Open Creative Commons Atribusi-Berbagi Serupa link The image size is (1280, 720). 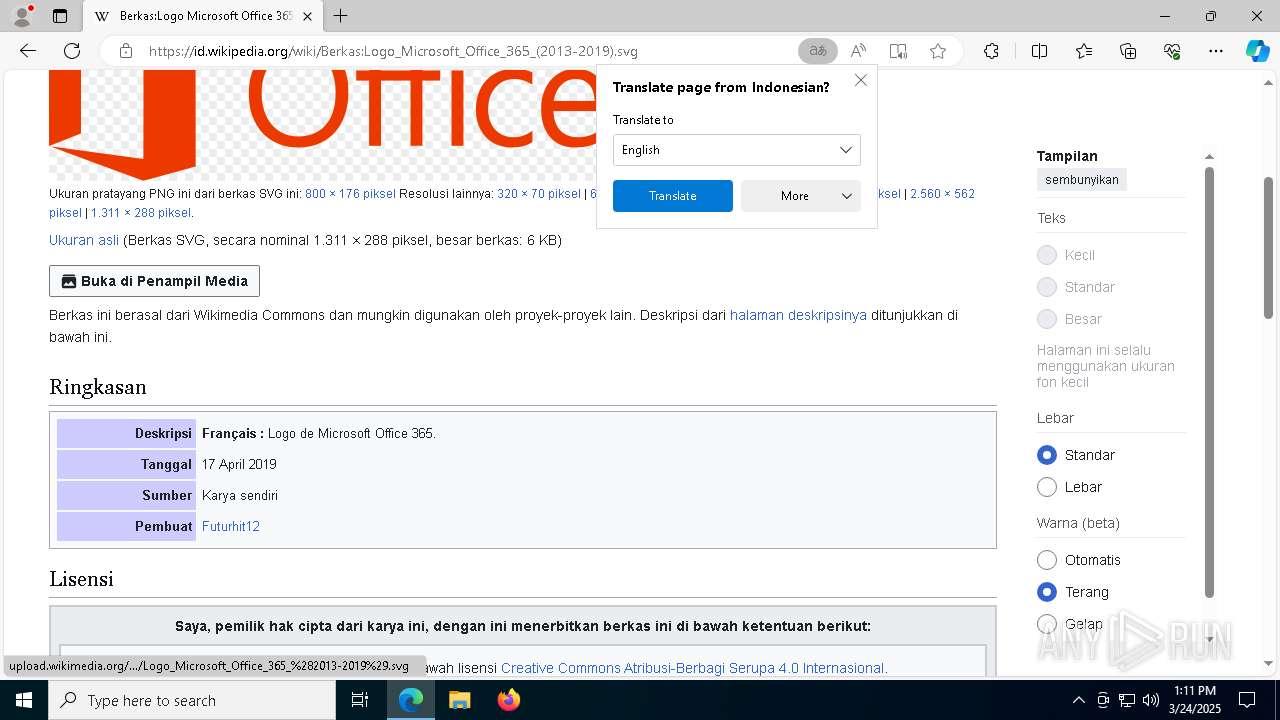pyautogui.click(x=693, y=668)
